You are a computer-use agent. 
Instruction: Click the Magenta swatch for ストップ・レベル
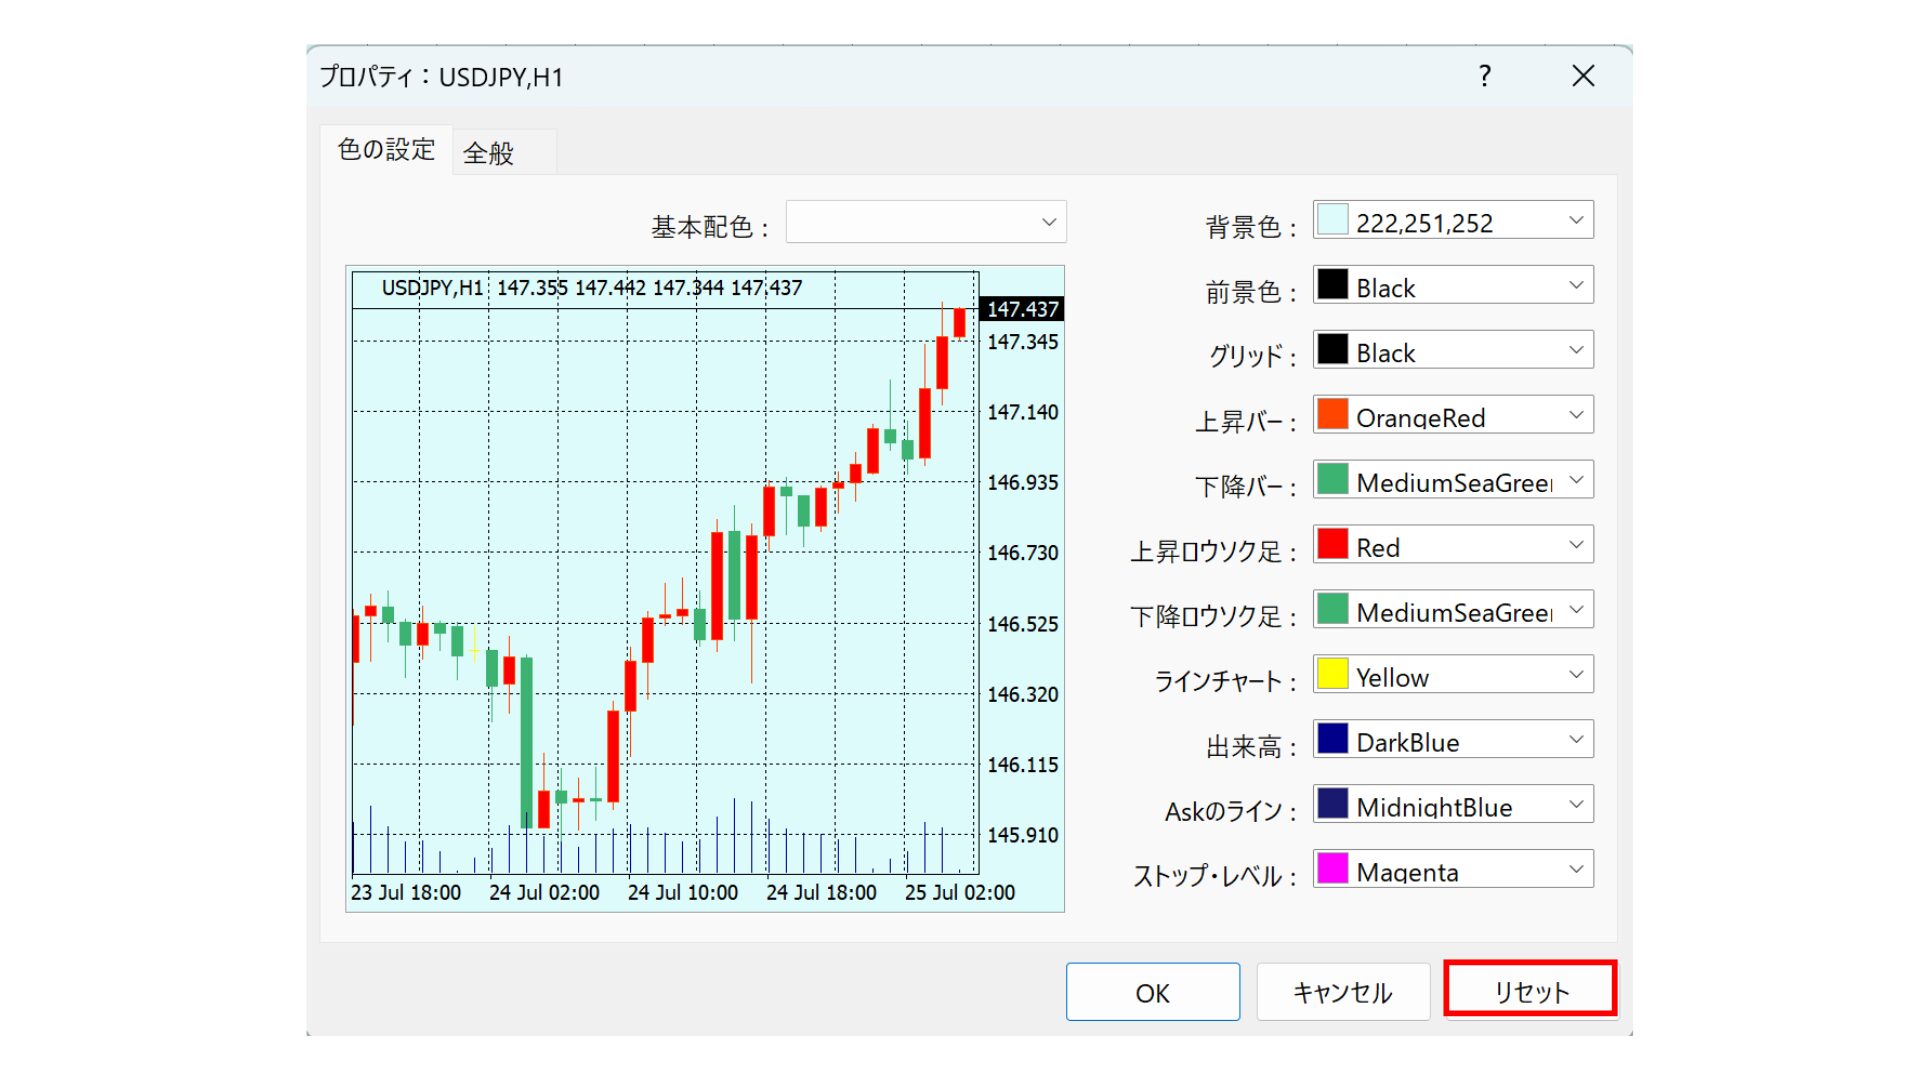click(1332, 870)
